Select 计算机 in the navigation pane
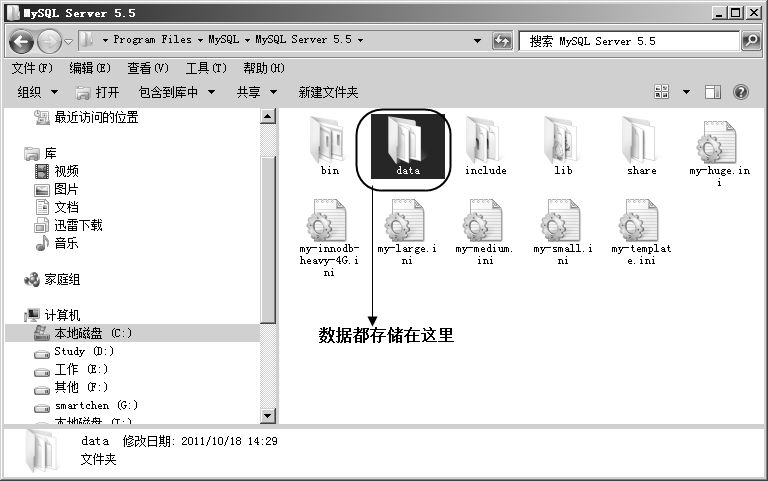 coord(52,315)
